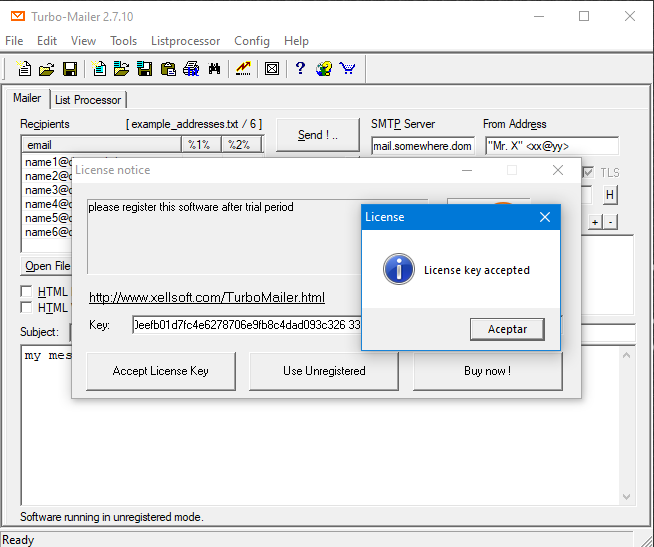This screenshot has height=547, width=654.
Task: Open the Help menu
Action: pyautogui.click(x=296, y=41)
